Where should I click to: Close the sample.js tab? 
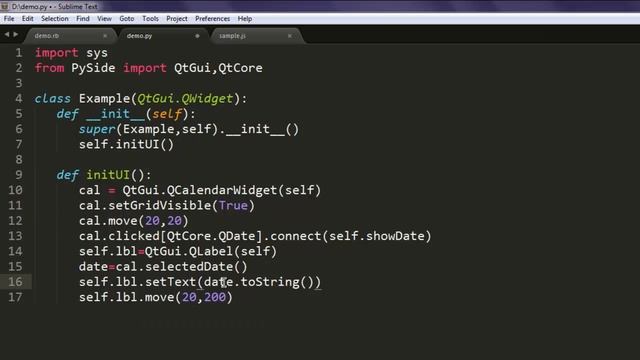(290, 36)
